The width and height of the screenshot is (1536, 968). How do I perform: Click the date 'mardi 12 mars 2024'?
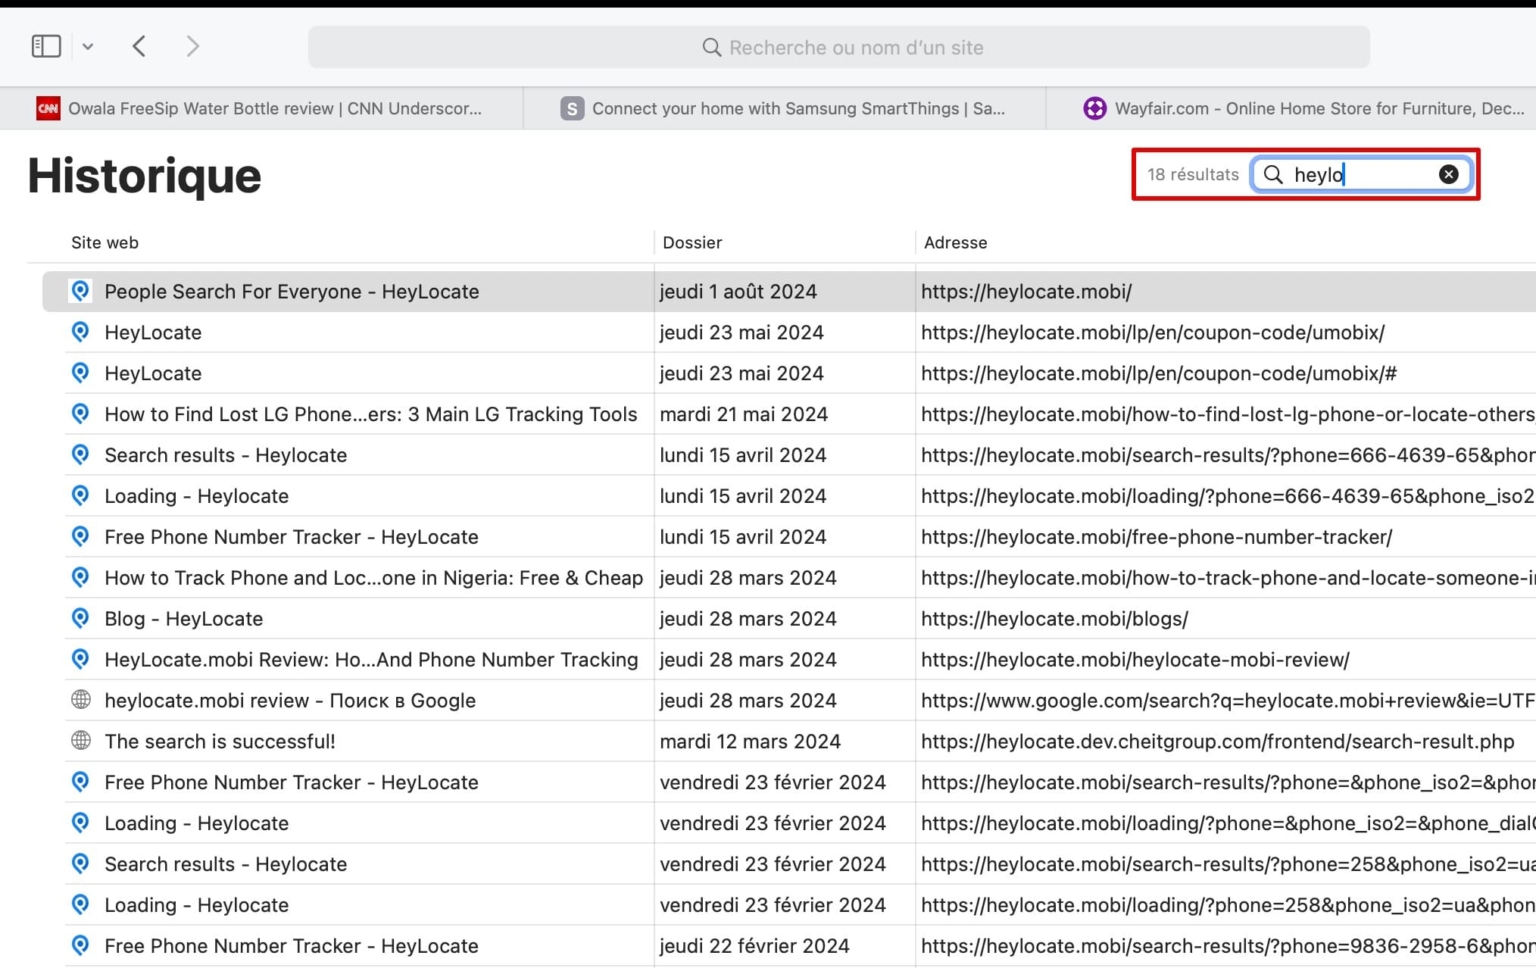point(750,742)
